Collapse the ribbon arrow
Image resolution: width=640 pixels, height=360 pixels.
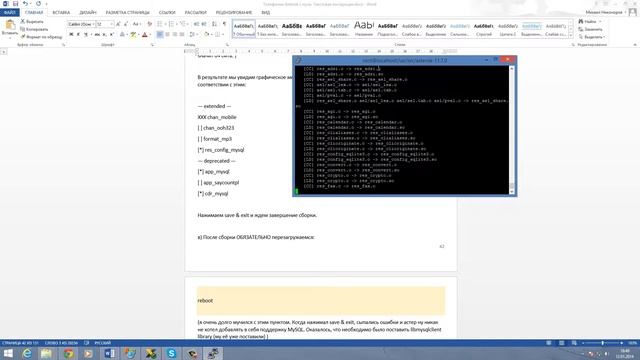point(635,45)
